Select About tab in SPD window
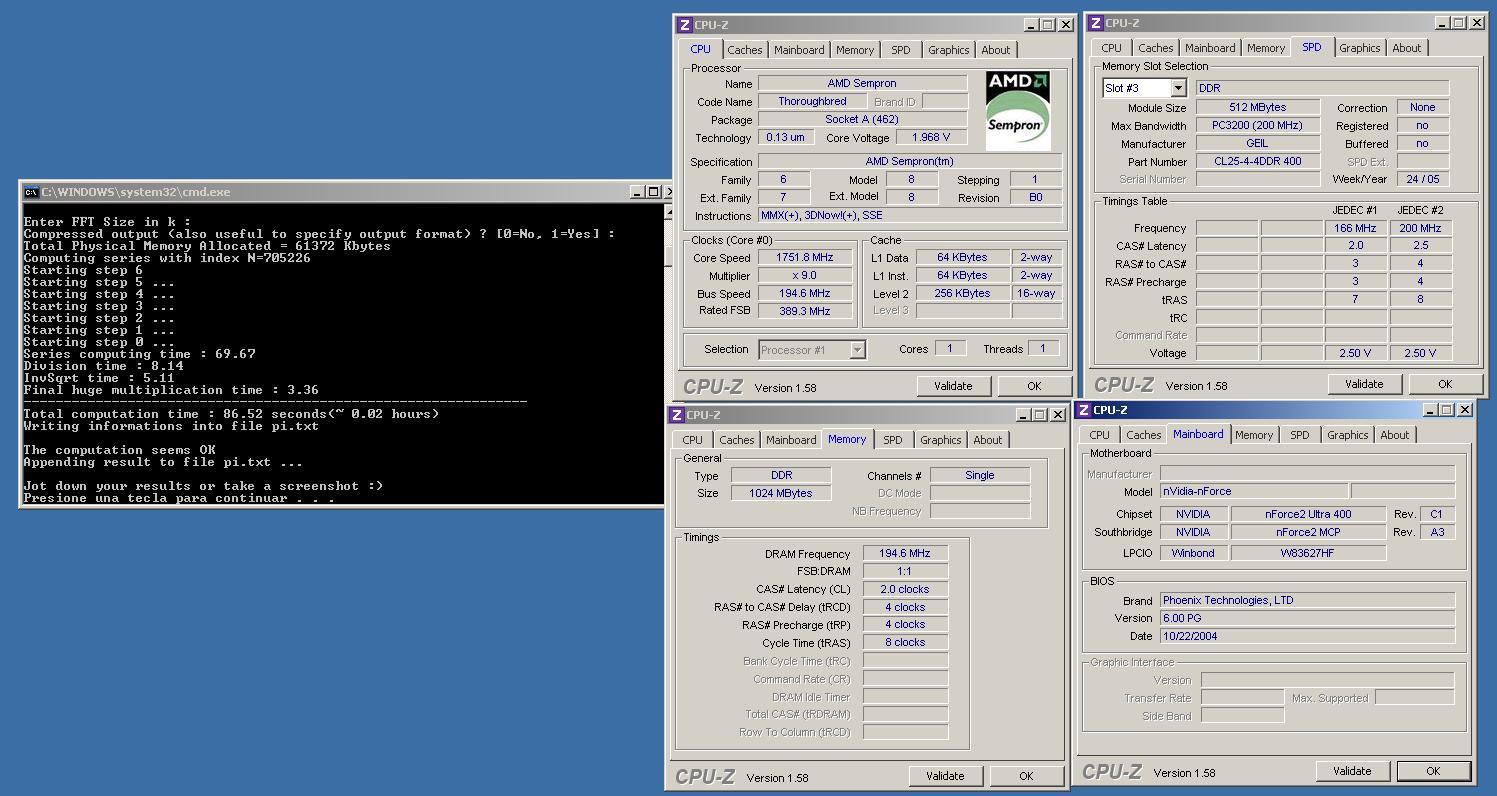This screenshot has height=796, width=1497. click(1406, 48)
